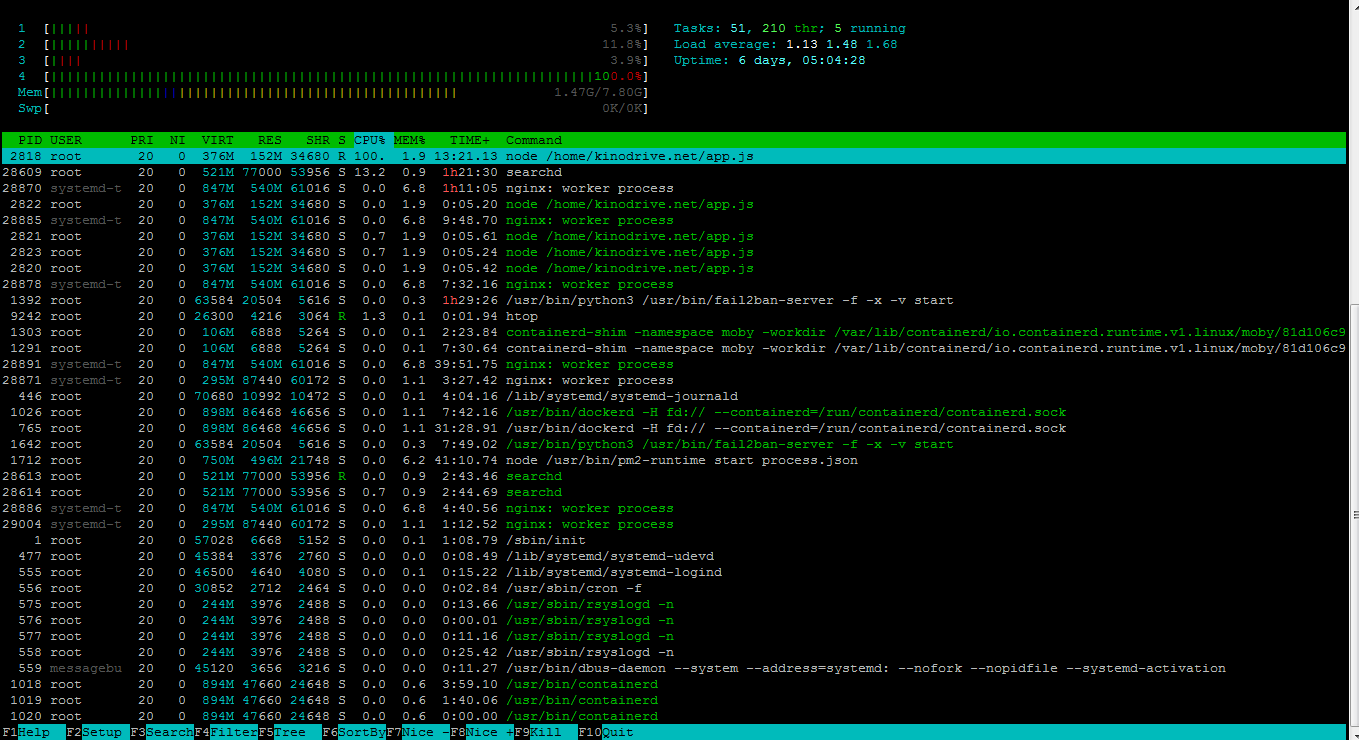The width and height of the screenshot is (1359, 740).
Task: Select systemd-udevd row PID 477
Action: click(674, 556)
